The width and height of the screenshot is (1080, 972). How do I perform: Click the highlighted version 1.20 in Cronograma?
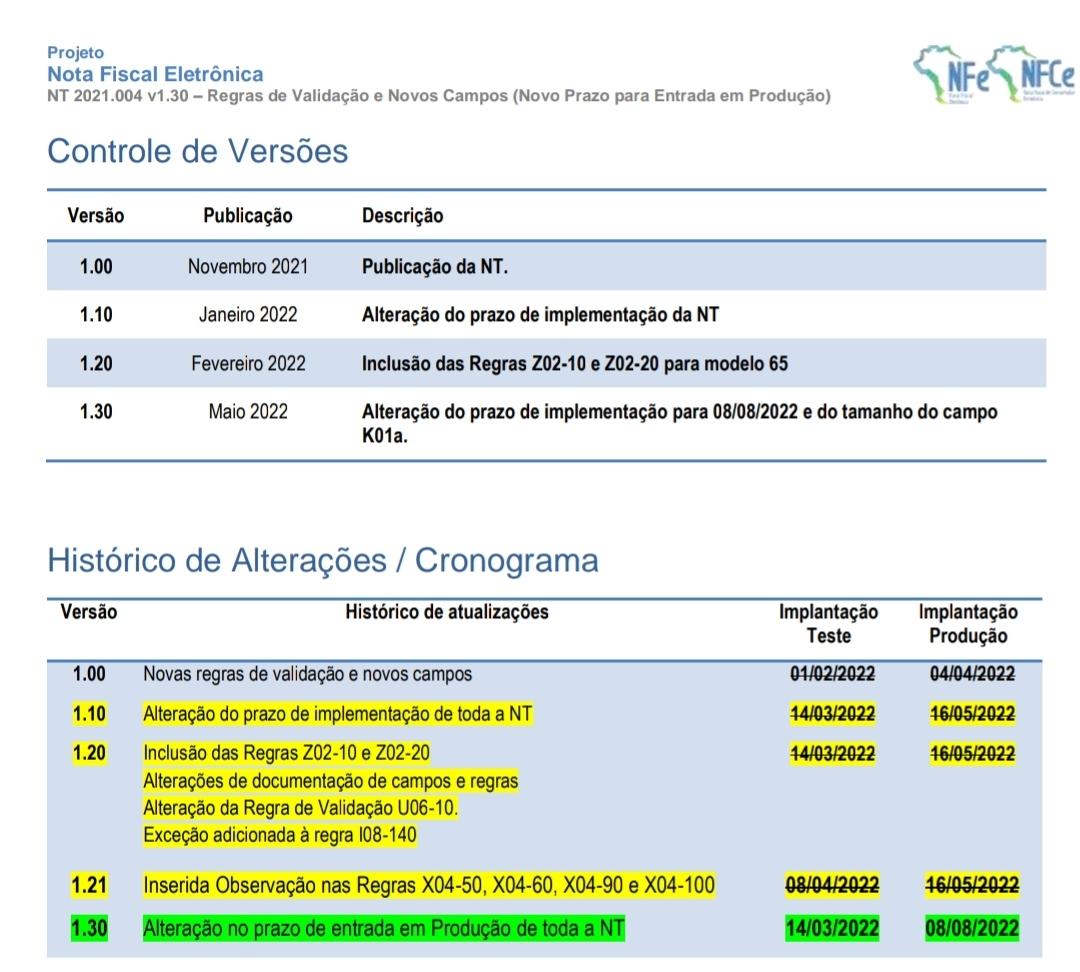(90, 753)
